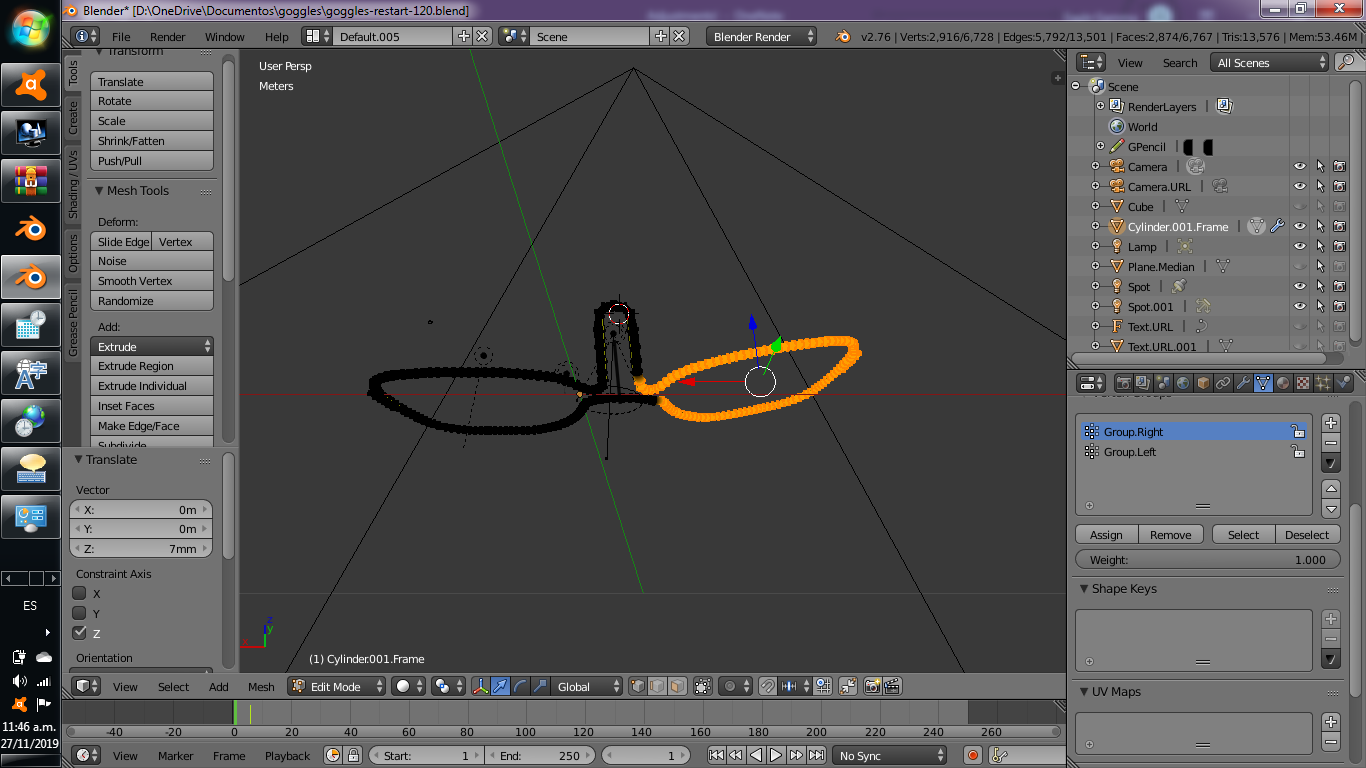The height and width of the screenshot is (768, 1366).
Task: Toggle Cylinder.001.Frame renderability camera icon
Action: tap(1339, 226)
